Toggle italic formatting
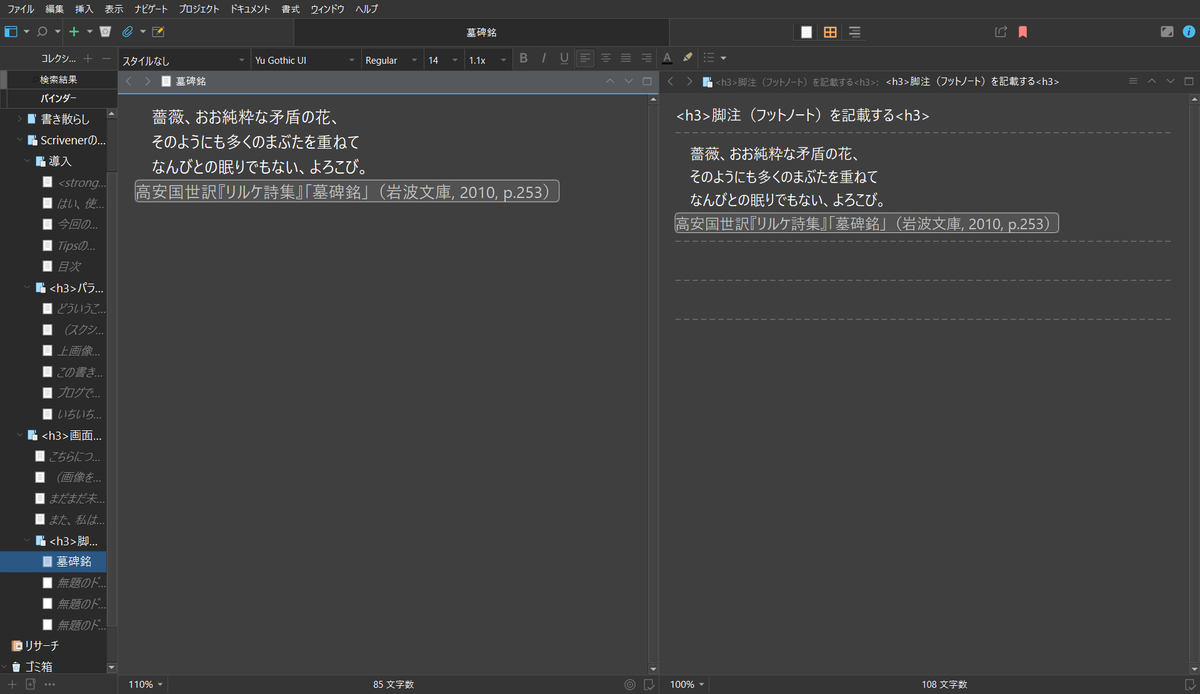1200x694 pixels. point(543,59)
